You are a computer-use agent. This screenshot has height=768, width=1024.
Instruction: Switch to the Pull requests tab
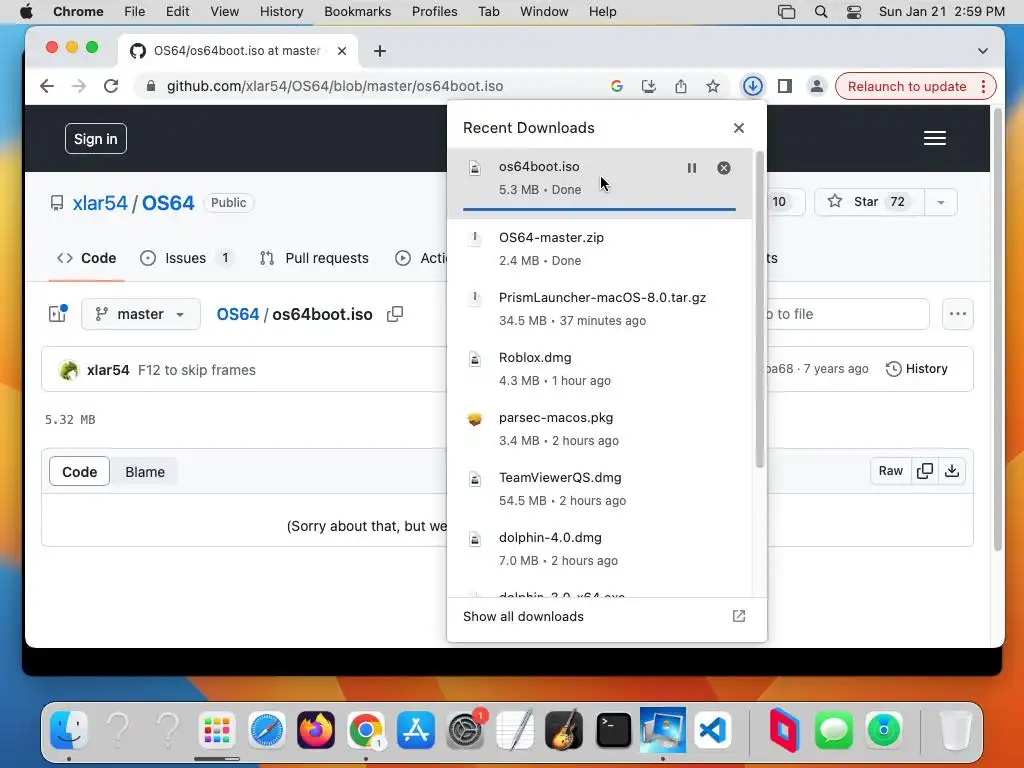[314, 258]
